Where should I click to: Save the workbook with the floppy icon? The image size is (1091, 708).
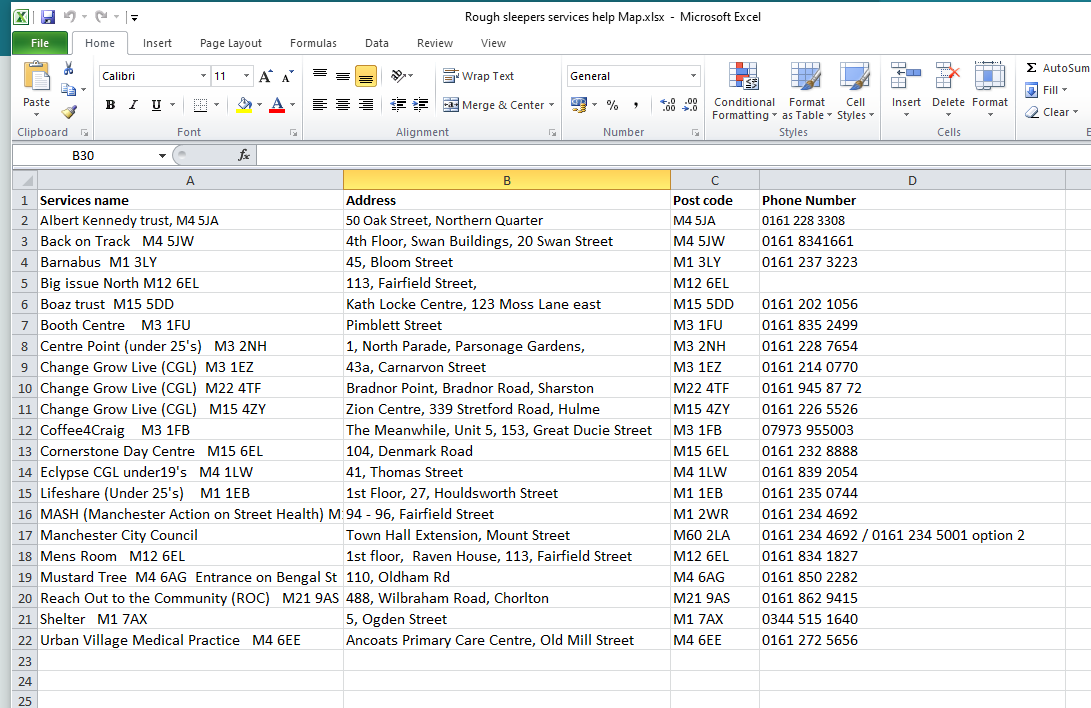coord(47,17)
